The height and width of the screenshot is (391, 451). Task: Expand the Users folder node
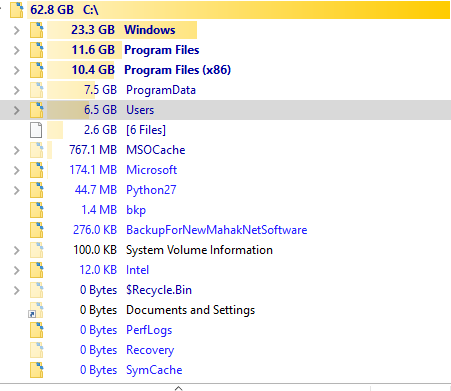tap(16, 110)
